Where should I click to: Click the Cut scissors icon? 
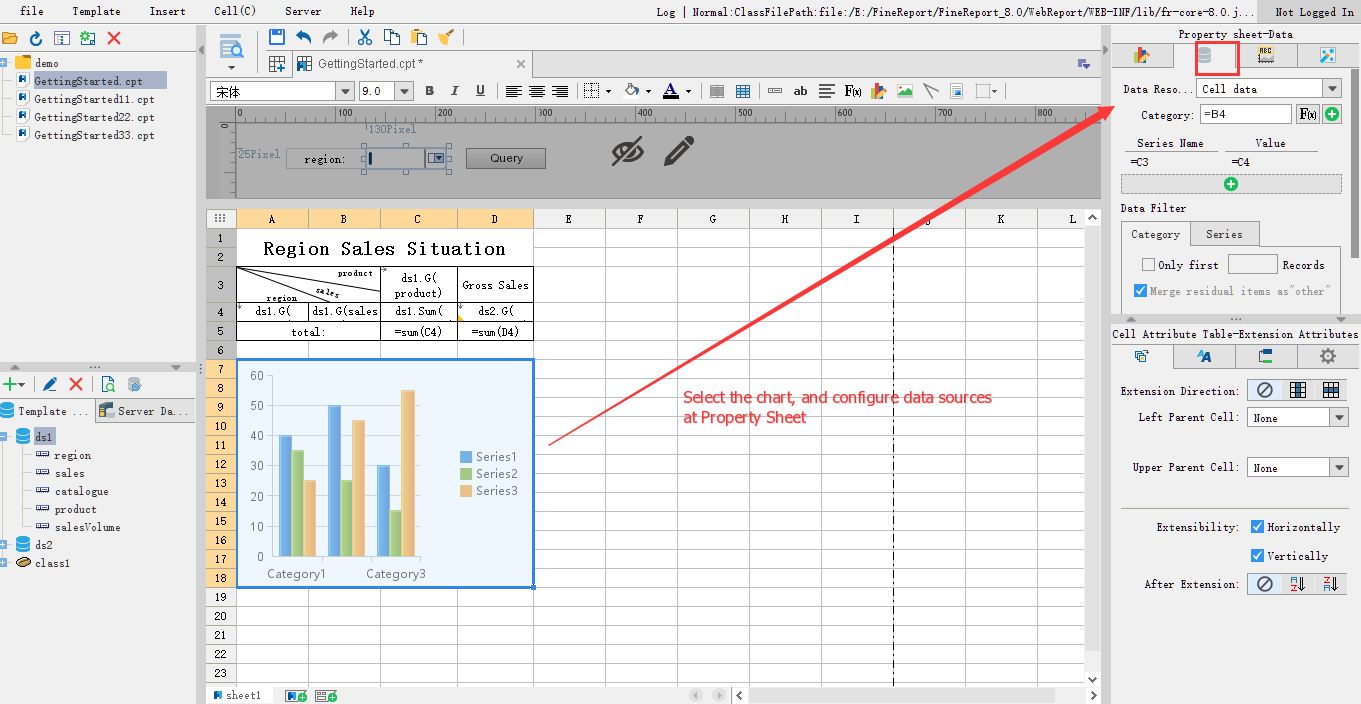click(x=365, y=37)
